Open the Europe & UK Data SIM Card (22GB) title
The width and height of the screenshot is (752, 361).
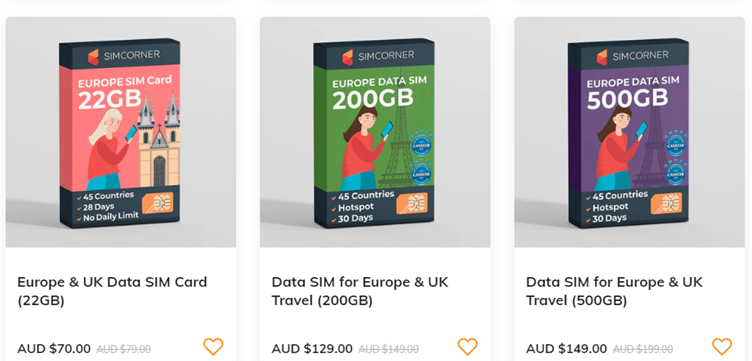(112, 291)
